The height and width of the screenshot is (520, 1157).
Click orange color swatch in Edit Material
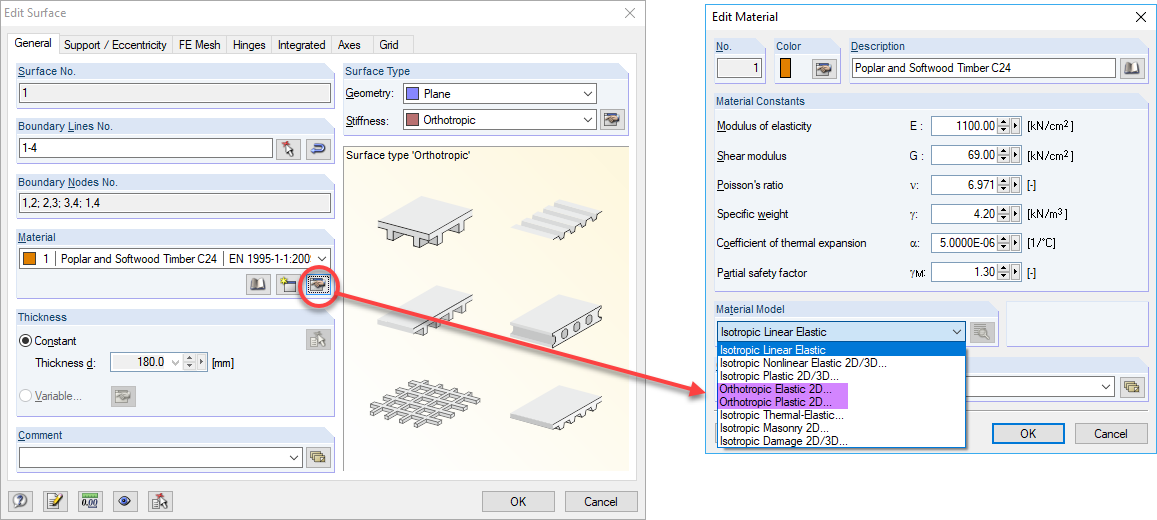coord(787,69)
